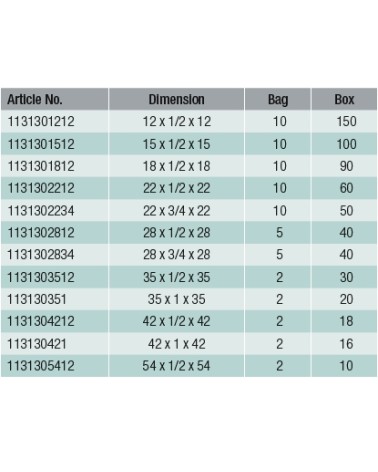Click box quantity 100

(346, 144)
